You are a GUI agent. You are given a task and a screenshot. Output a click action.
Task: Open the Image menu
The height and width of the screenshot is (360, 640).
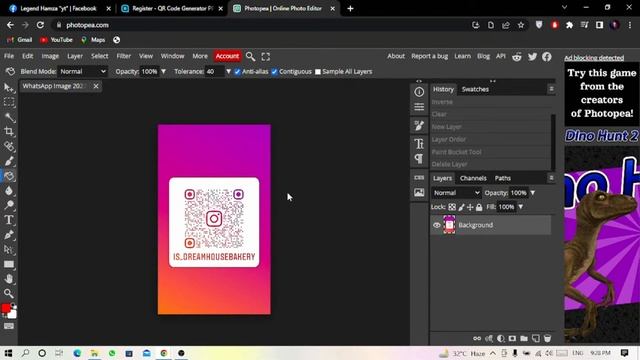[x=50, y=56]
